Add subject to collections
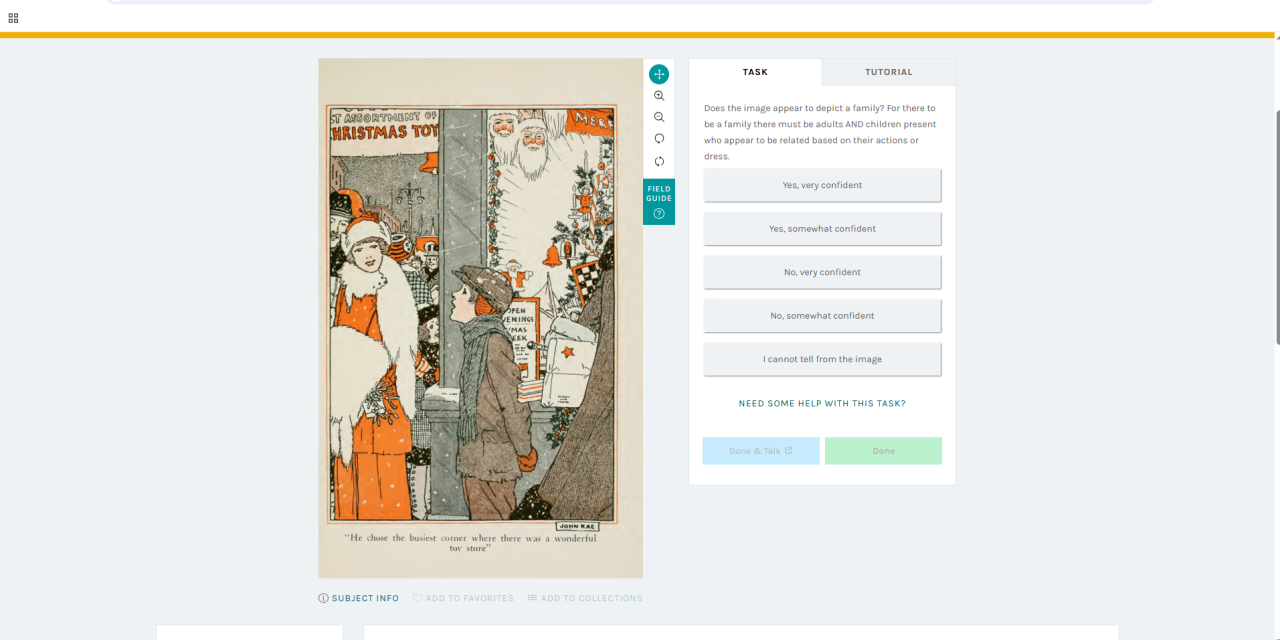The width and height of the screenshot is (1280, 640). (585, 598)
